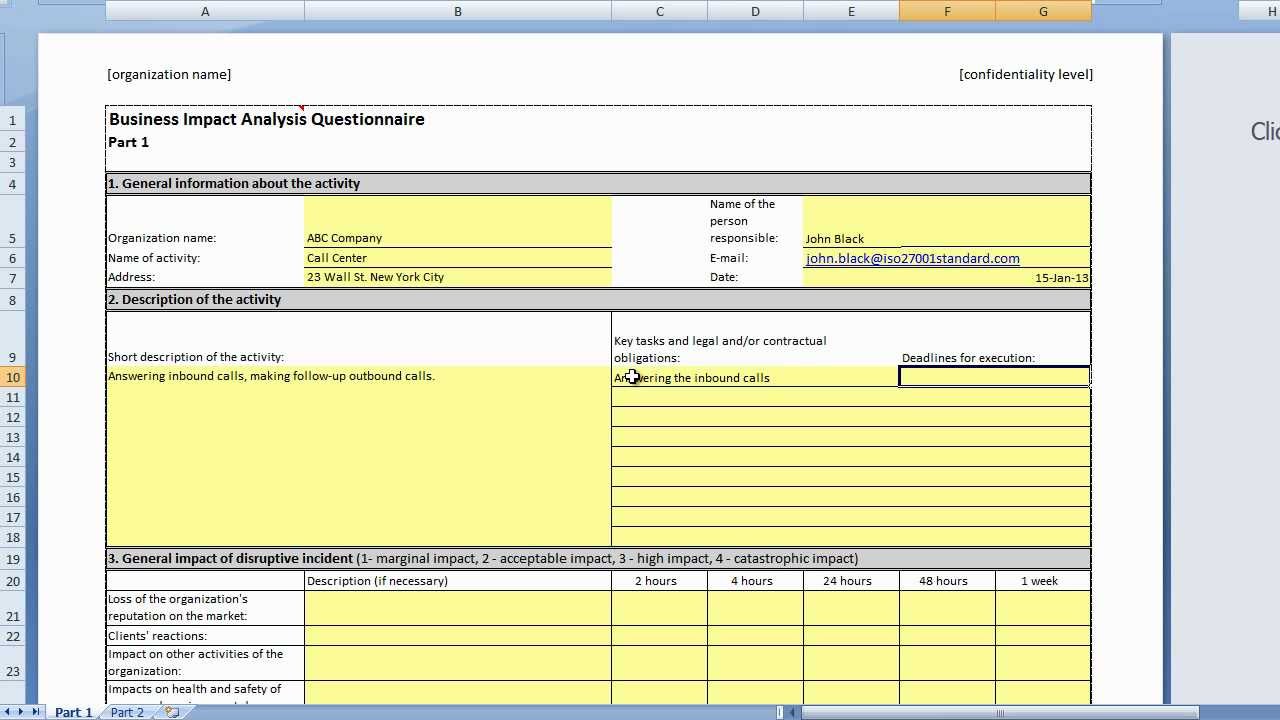Click the left scroll arrow beside the scrollbar
The height and width of the screenshot is (720, 1280).
point(792,712)
